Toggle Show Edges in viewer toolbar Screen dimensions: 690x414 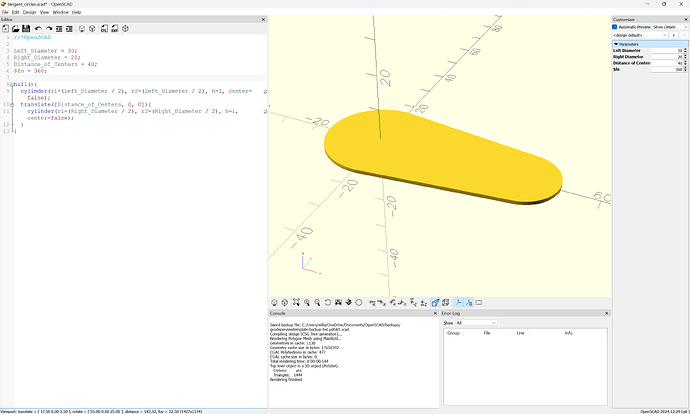(479, 302)
